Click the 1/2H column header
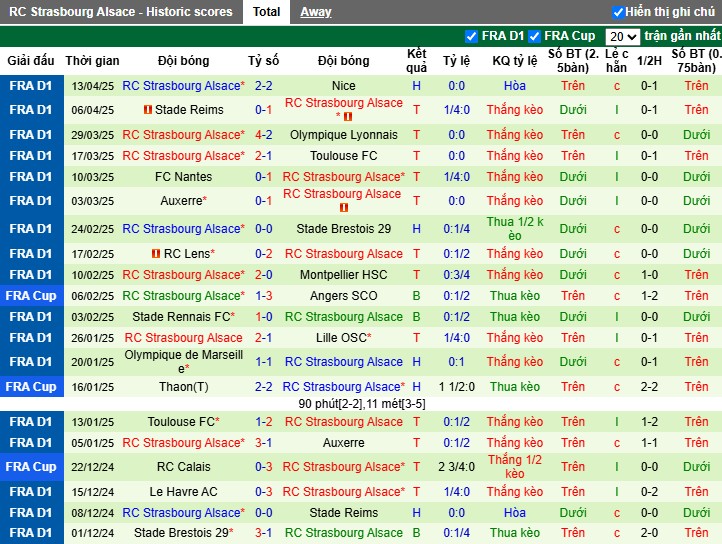 (x=649, y=60)
